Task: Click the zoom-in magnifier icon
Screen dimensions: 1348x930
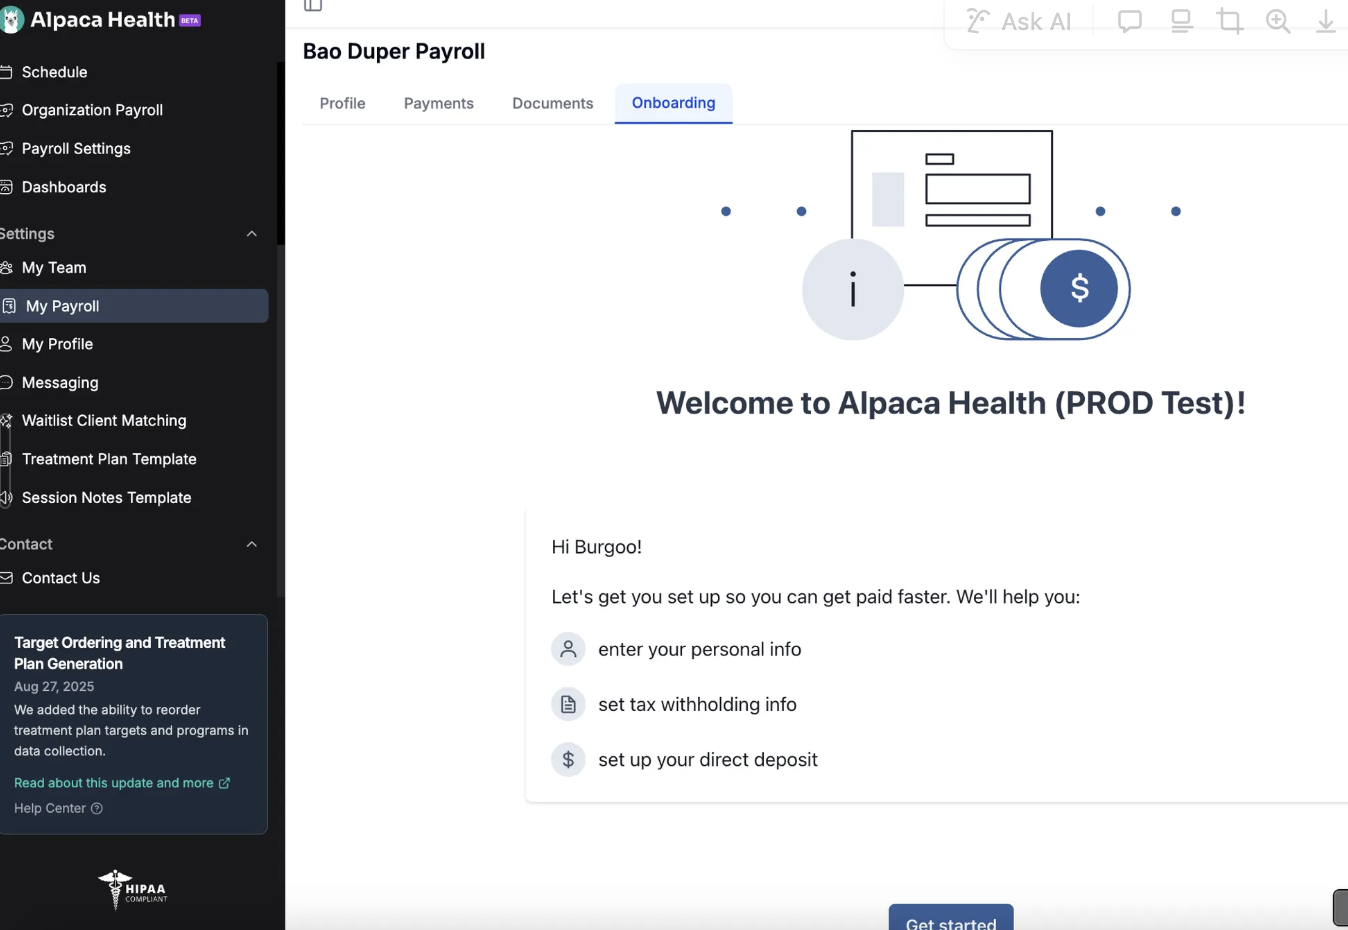Action: (1278, 22)
